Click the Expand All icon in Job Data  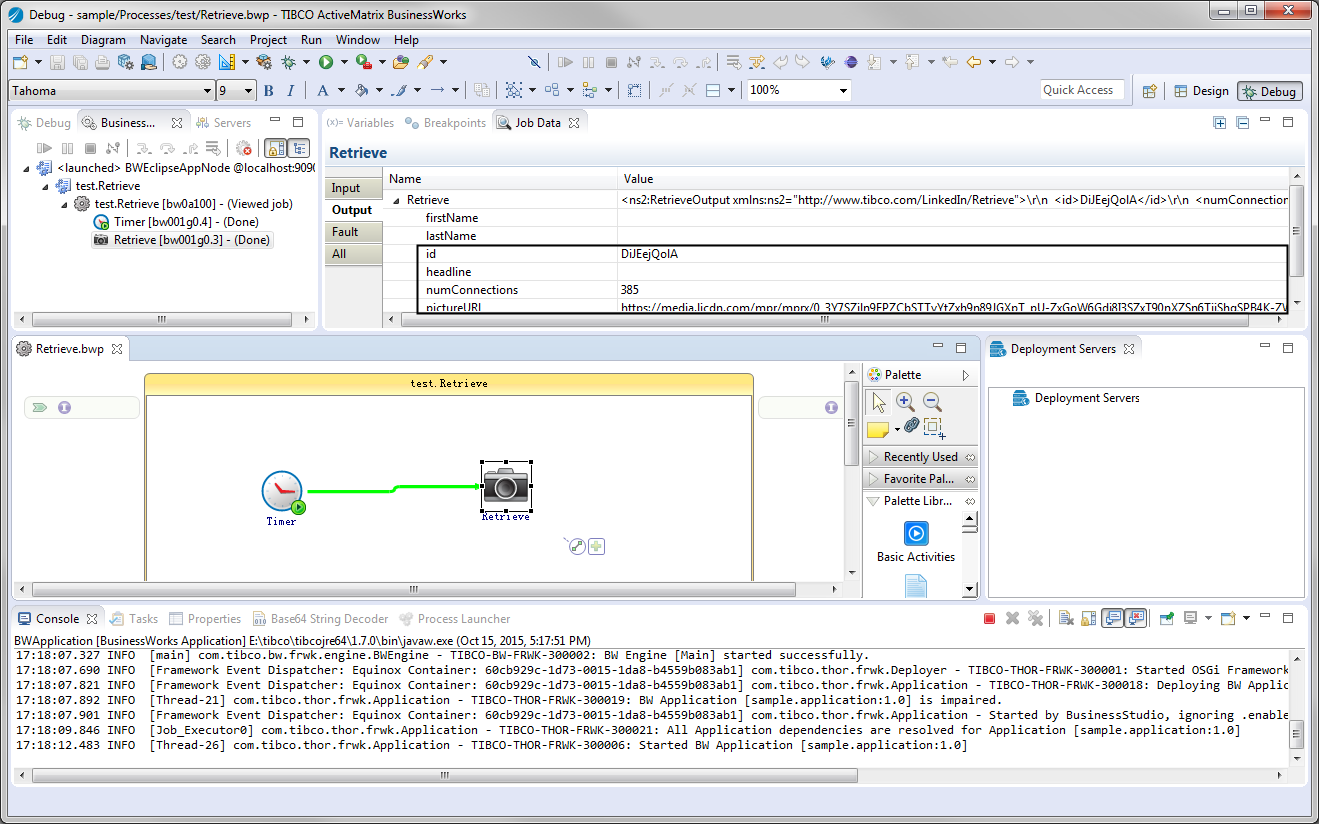tap(1220, 123)
